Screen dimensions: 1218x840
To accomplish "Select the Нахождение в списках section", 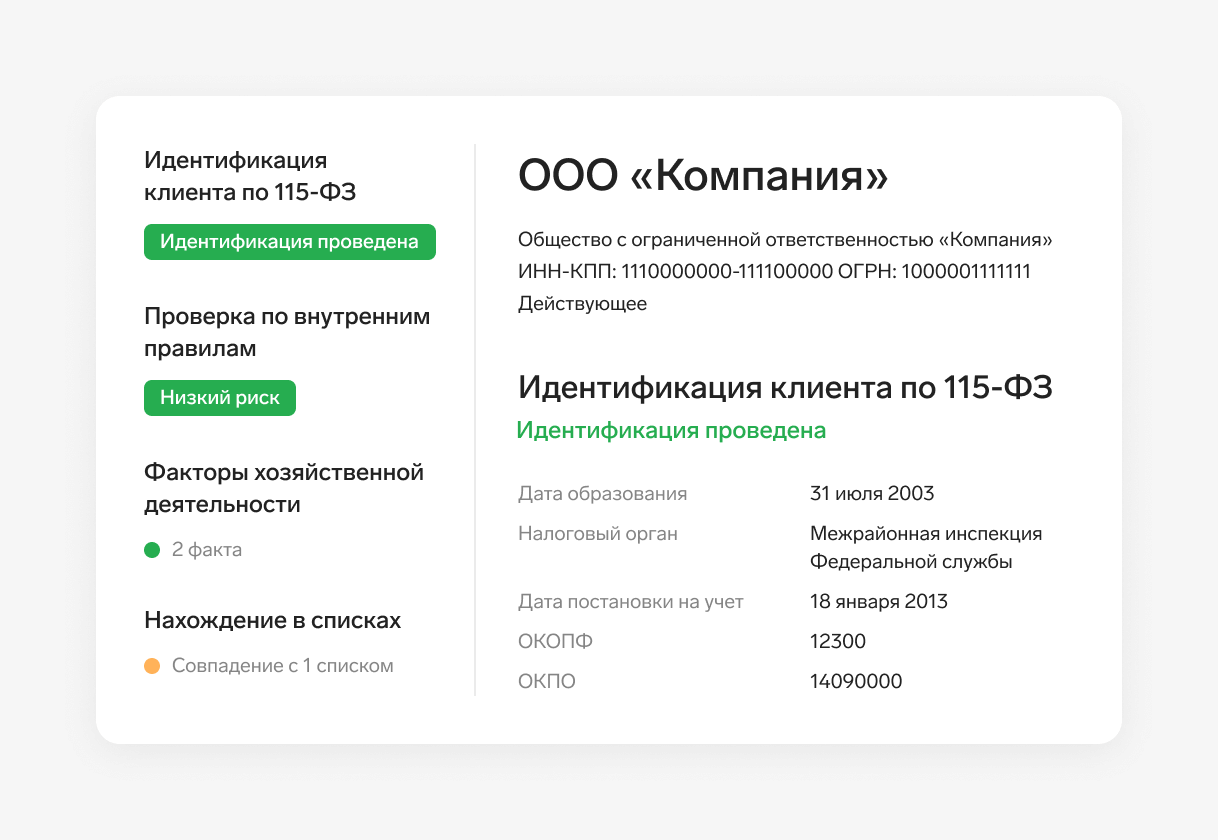I will [x=273, y=620].
